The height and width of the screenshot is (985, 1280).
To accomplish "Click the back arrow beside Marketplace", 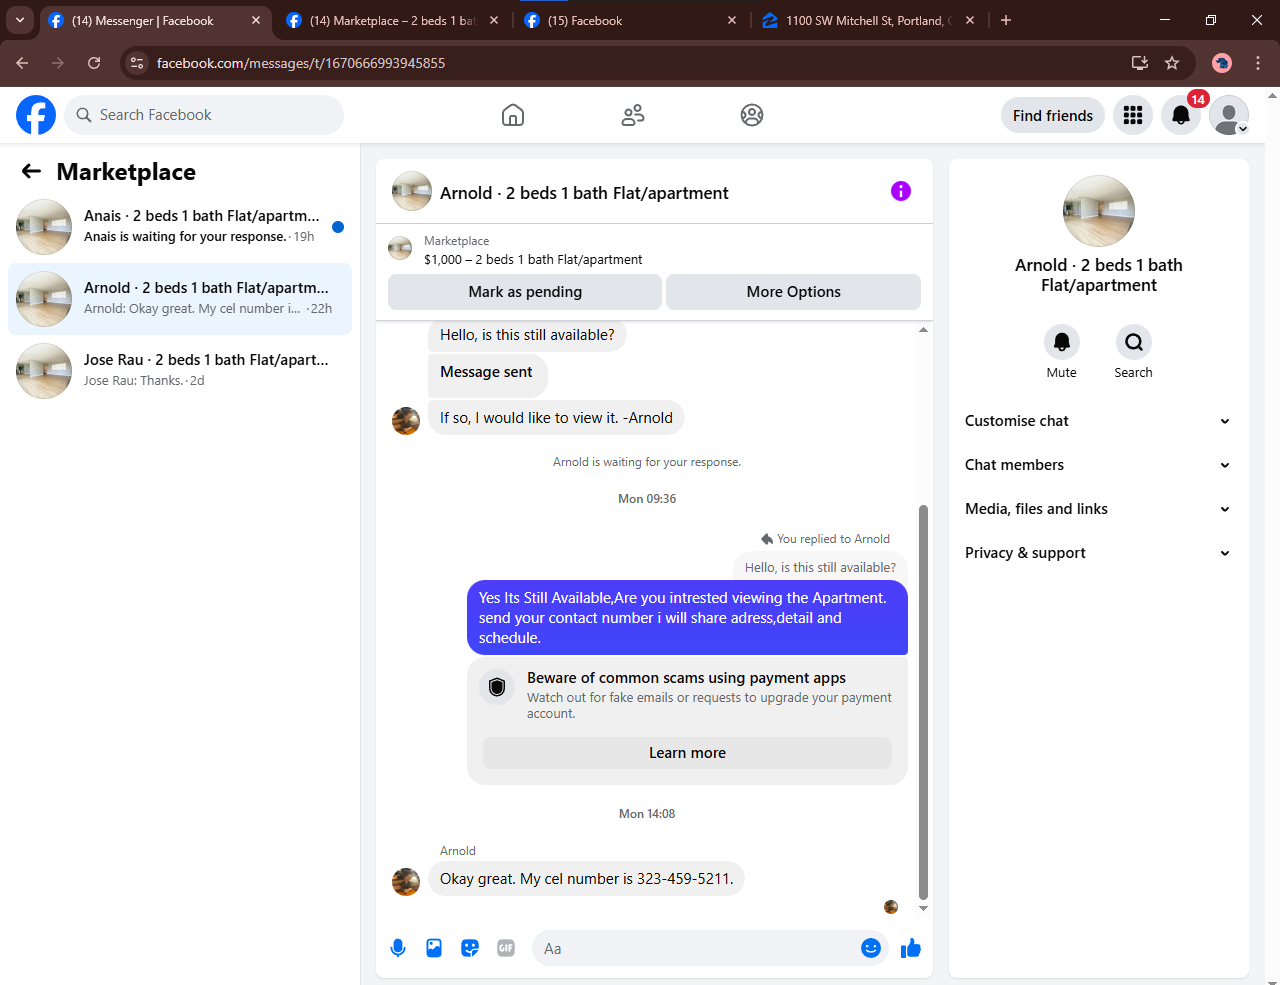I will click(x=32, y=172).
